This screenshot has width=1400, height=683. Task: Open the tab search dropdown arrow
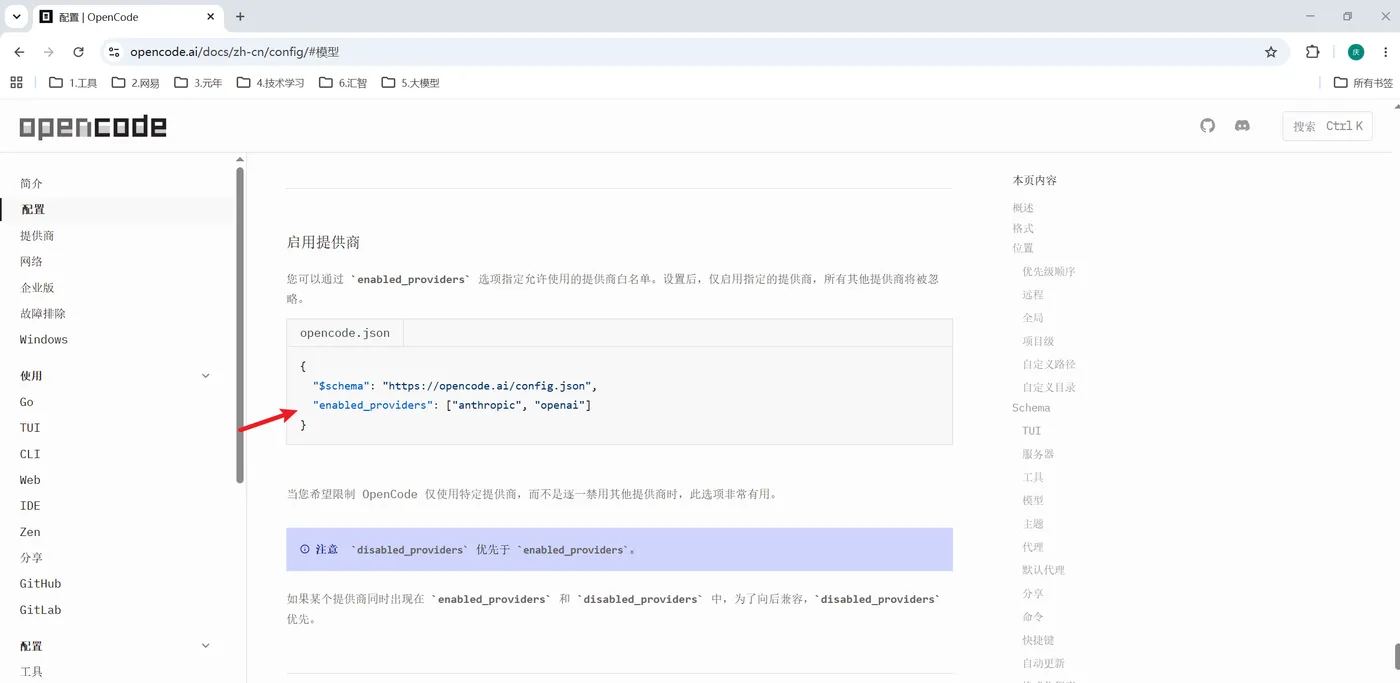17,16
